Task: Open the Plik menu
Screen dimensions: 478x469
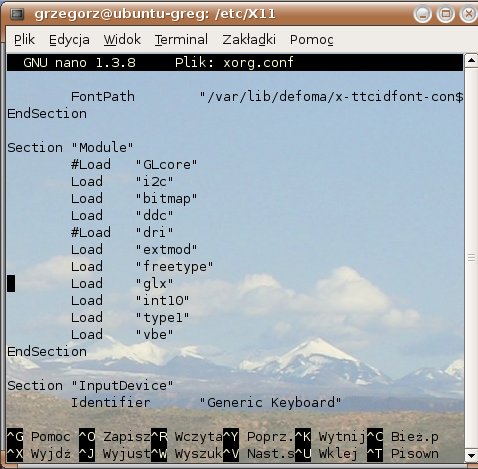Action: (24, 40)
